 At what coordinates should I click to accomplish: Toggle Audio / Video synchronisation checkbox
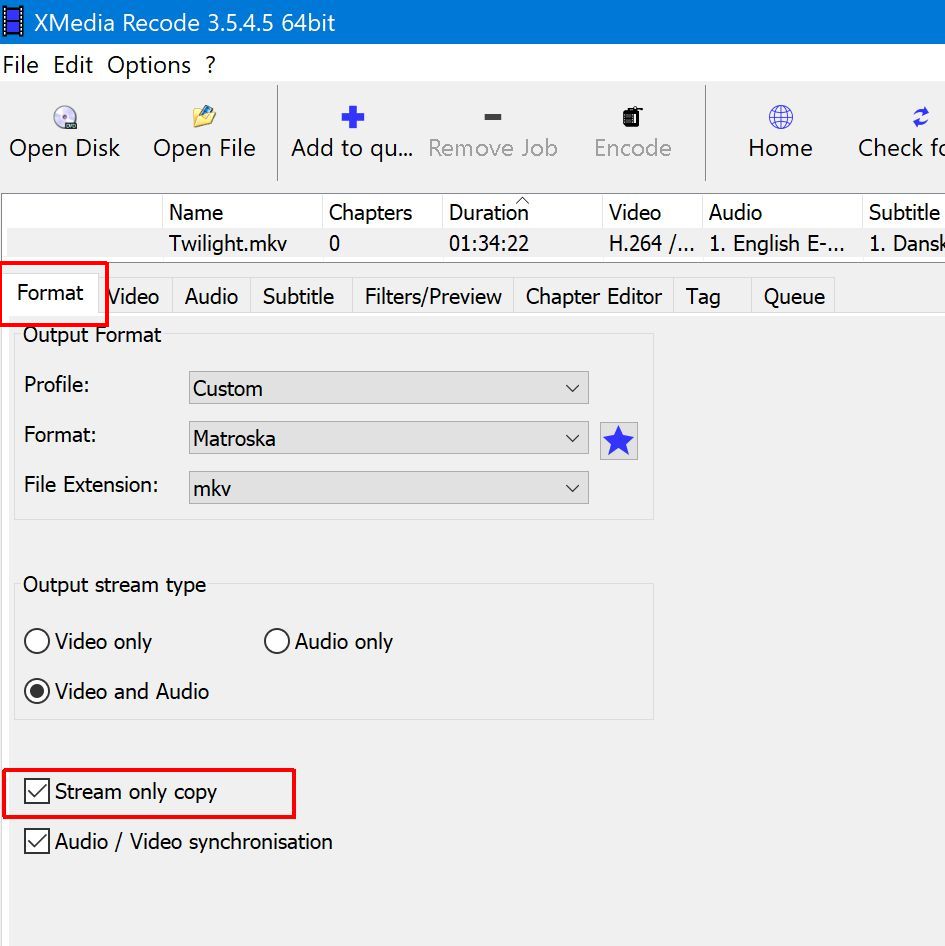tap(37, 841)
